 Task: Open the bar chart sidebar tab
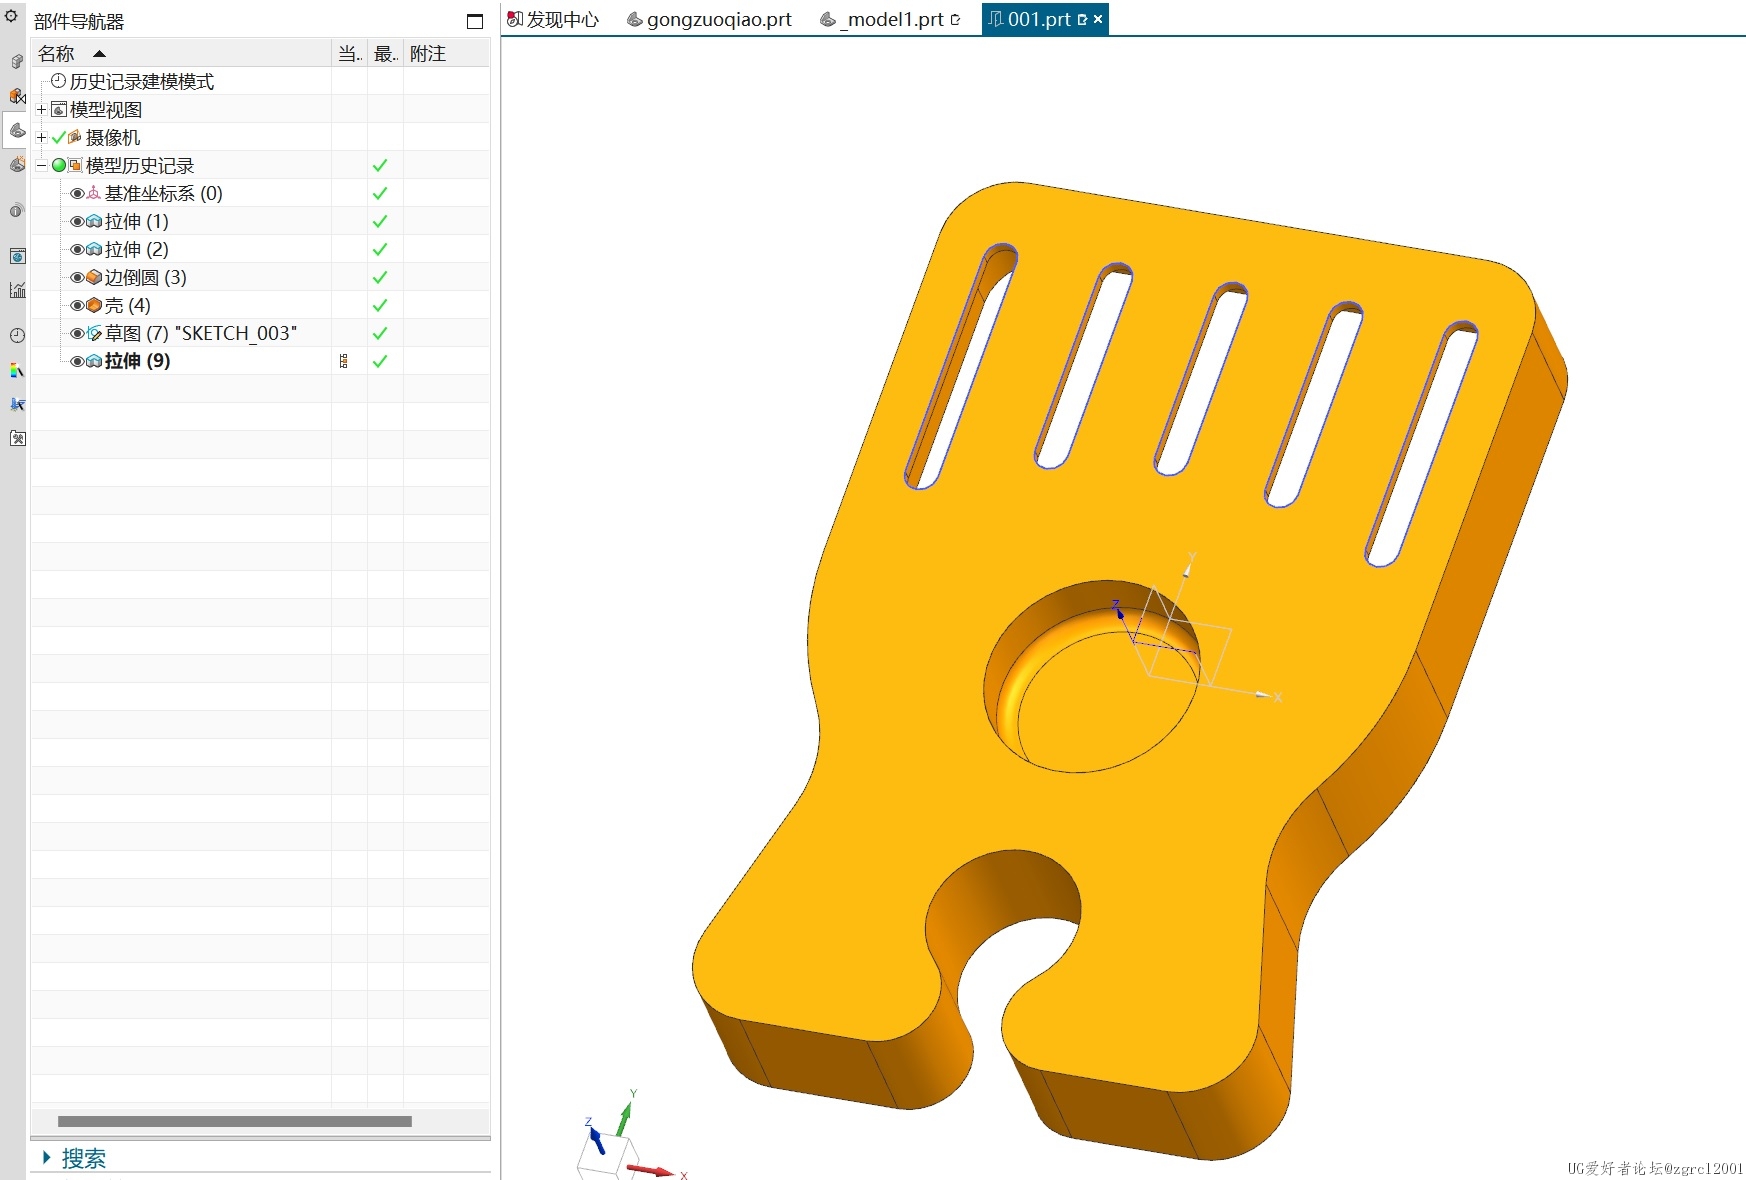coord(16,290)
